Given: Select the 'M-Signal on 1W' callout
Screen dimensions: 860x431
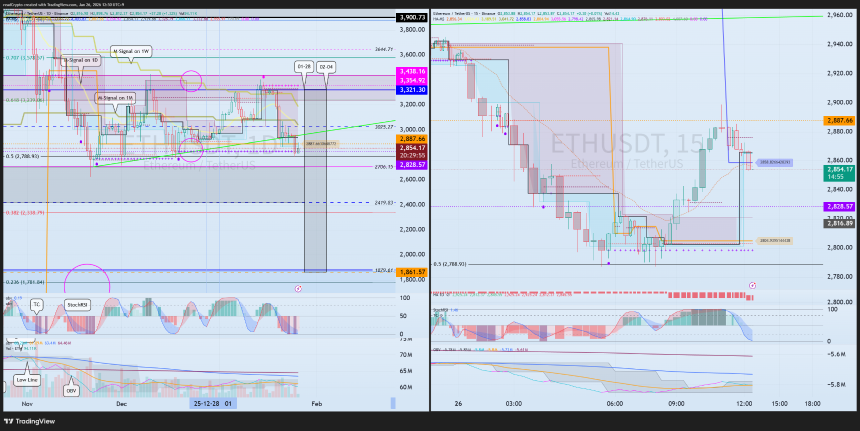Looking at the screenshot, I should click(131, 52).
